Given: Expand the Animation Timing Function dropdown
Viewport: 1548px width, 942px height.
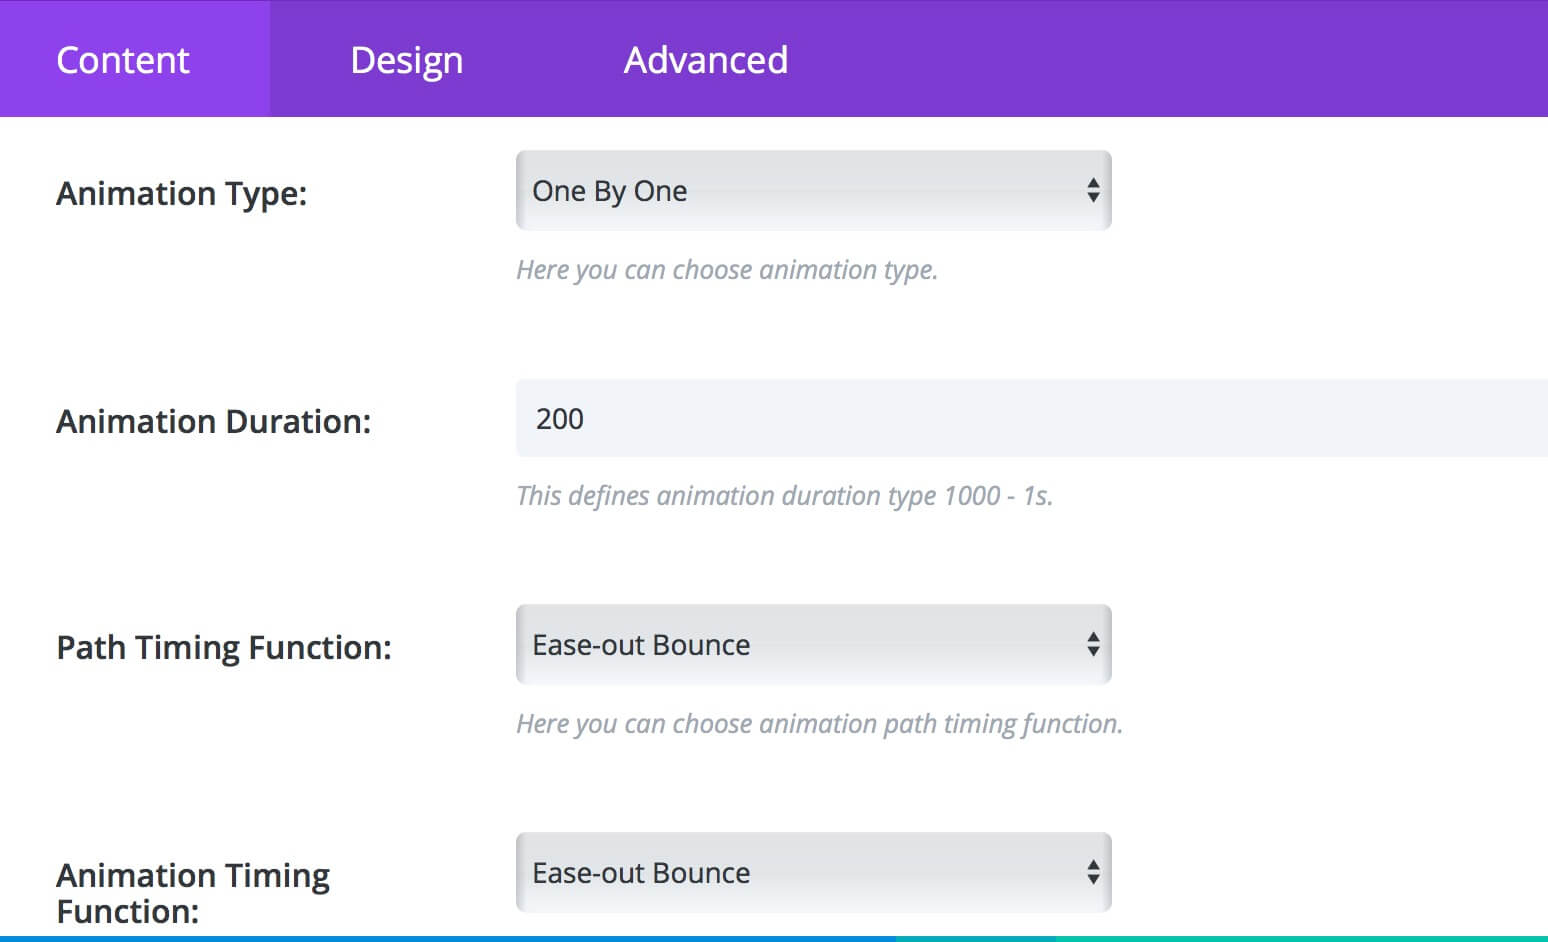Looking at the screenshot, I should [x=813, y=872].
